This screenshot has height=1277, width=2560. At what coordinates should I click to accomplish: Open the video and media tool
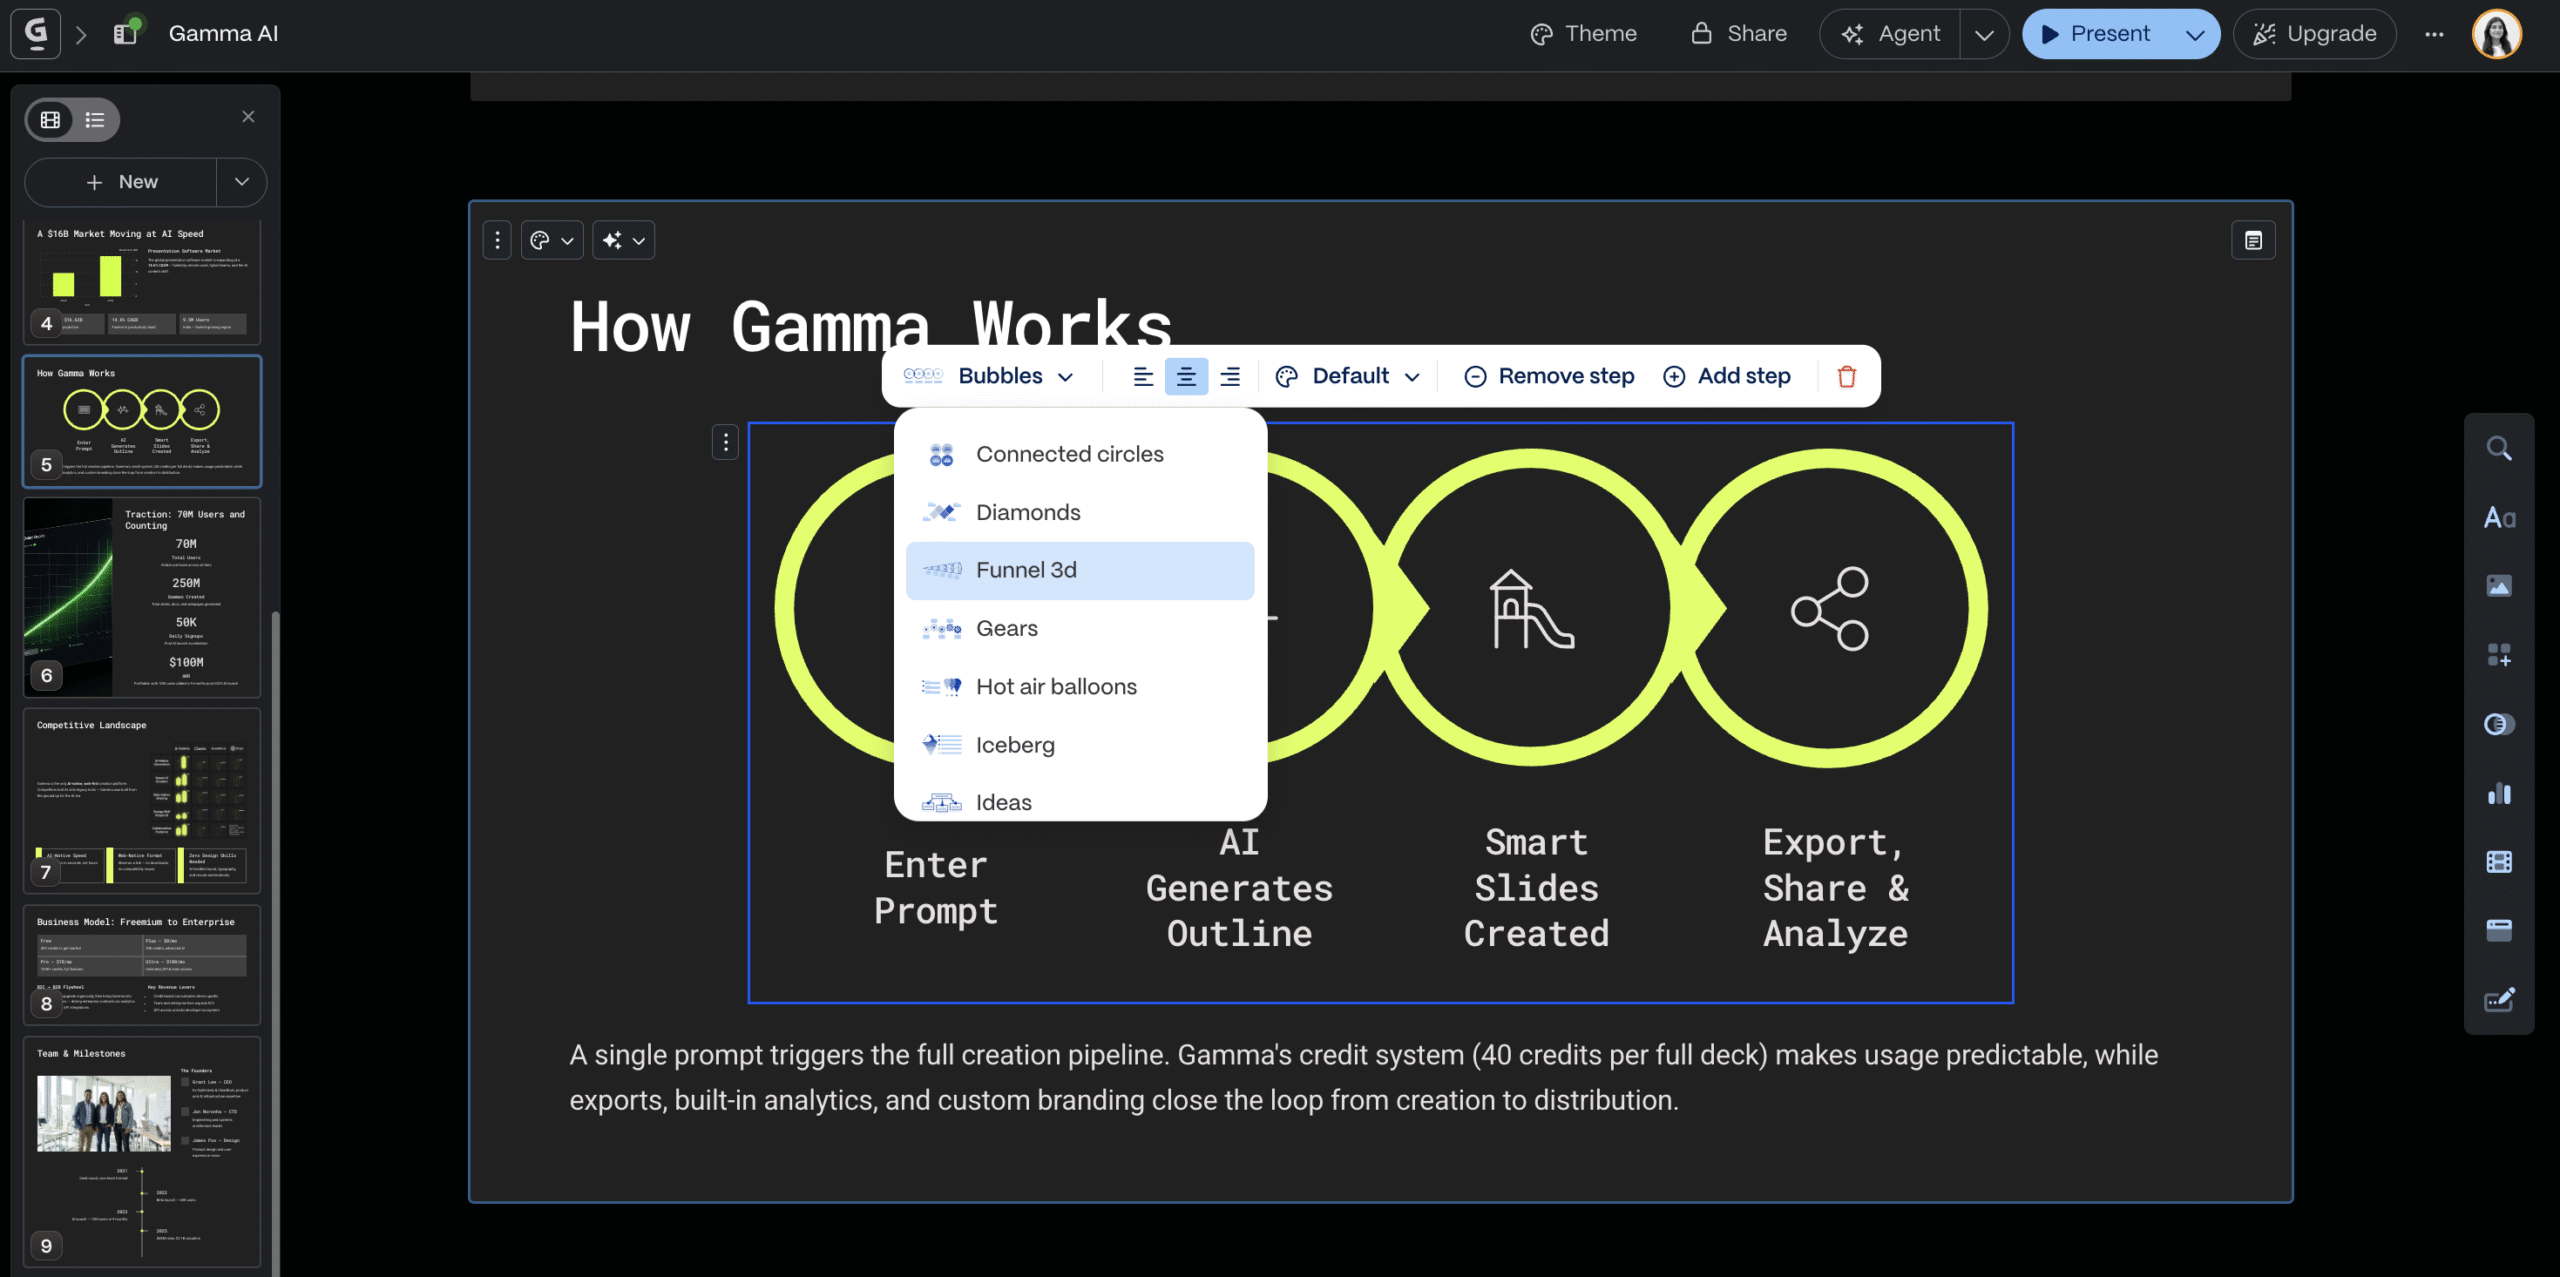2499,862
